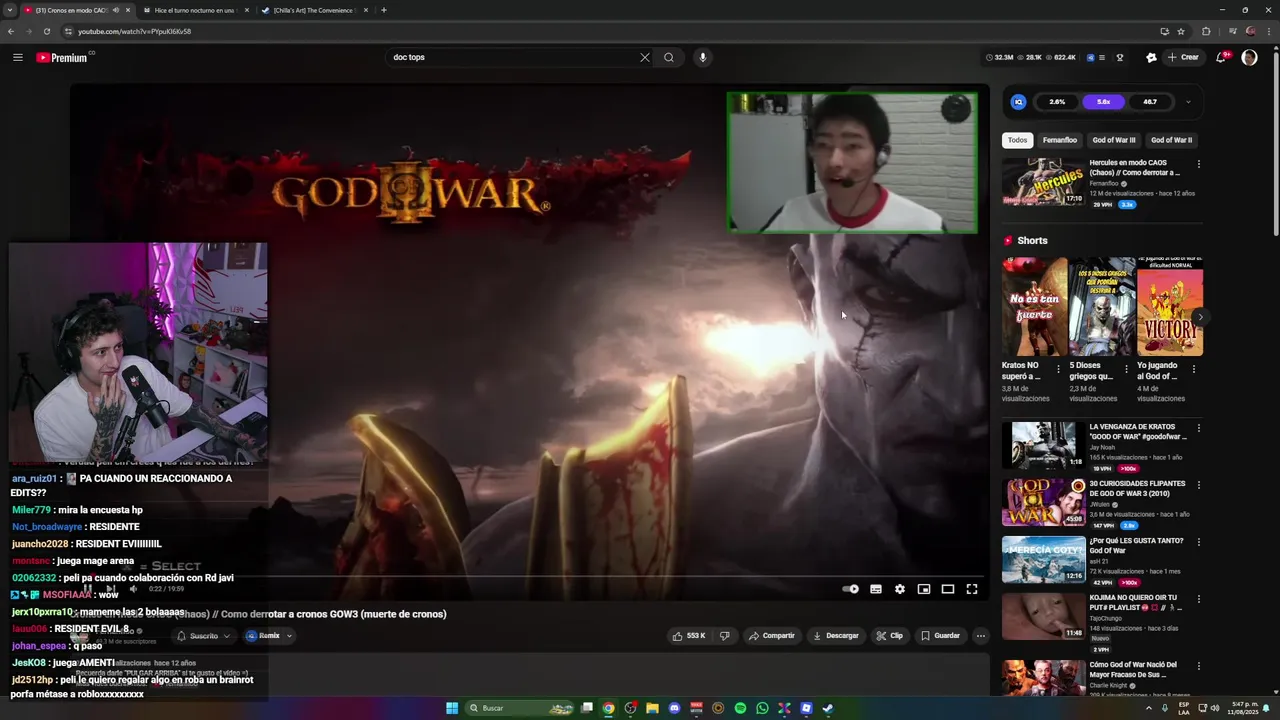Like the video (553 K)
The height and width of the screenshot is (720, 1280).
coord(689,635)
